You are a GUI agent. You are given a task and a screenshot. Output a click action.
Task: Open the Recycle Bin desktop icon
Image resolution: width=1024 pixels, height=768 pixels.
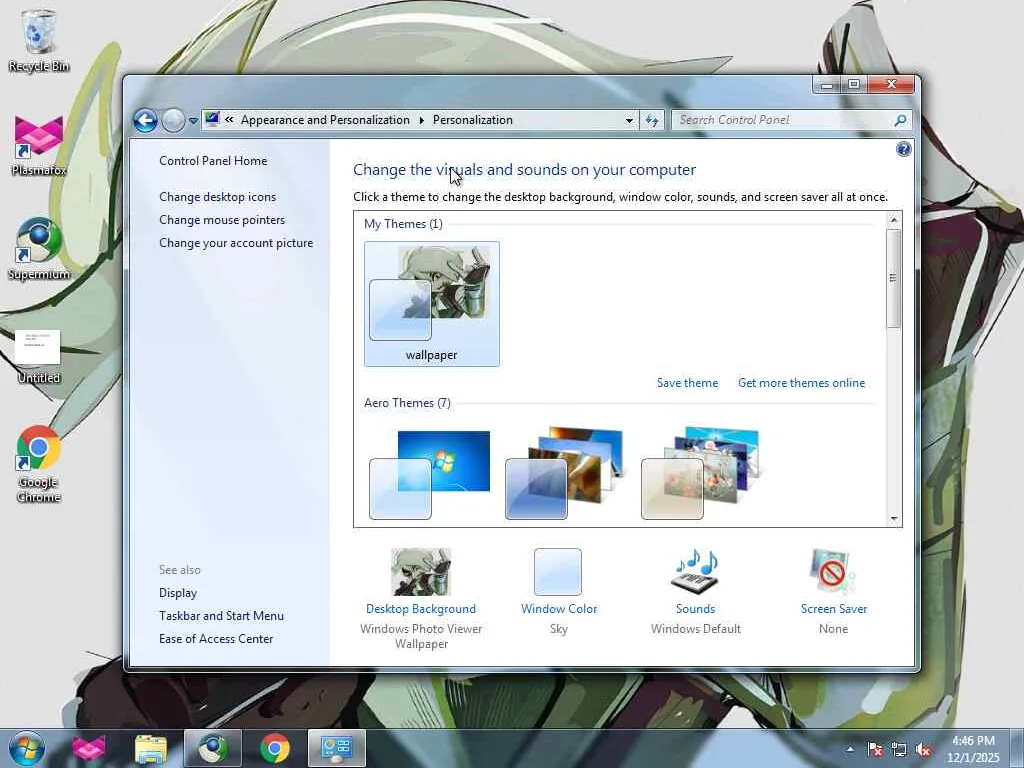39,41
